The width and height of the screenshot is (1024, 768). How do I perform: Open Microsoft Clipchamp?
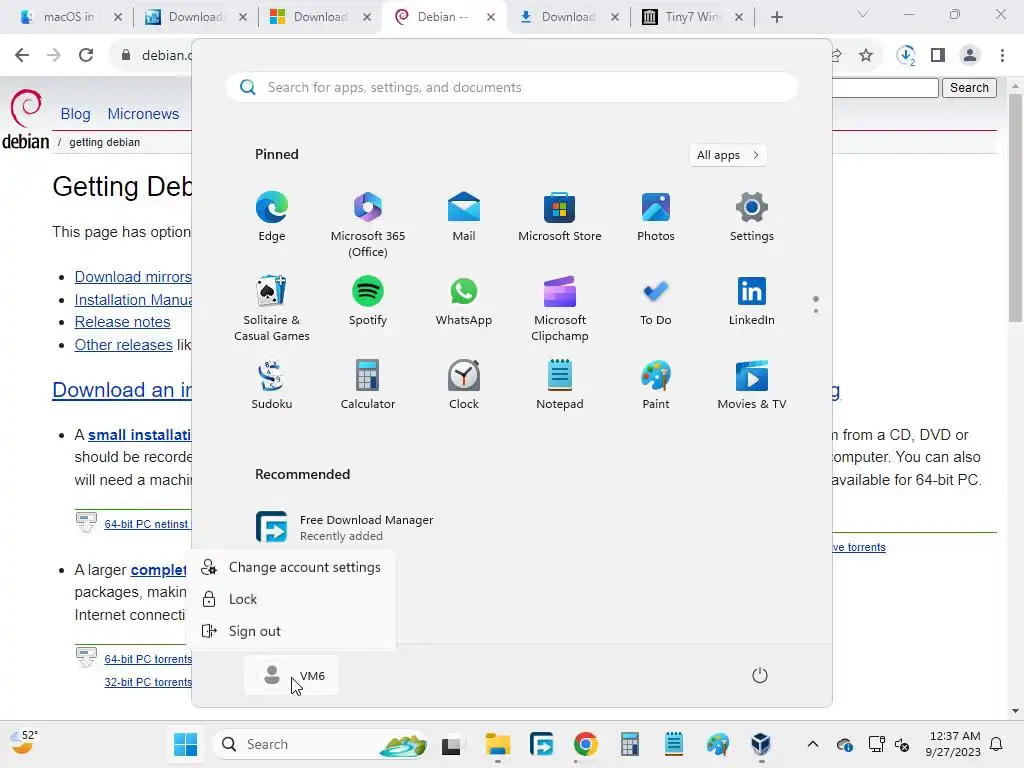coord(560,308)
